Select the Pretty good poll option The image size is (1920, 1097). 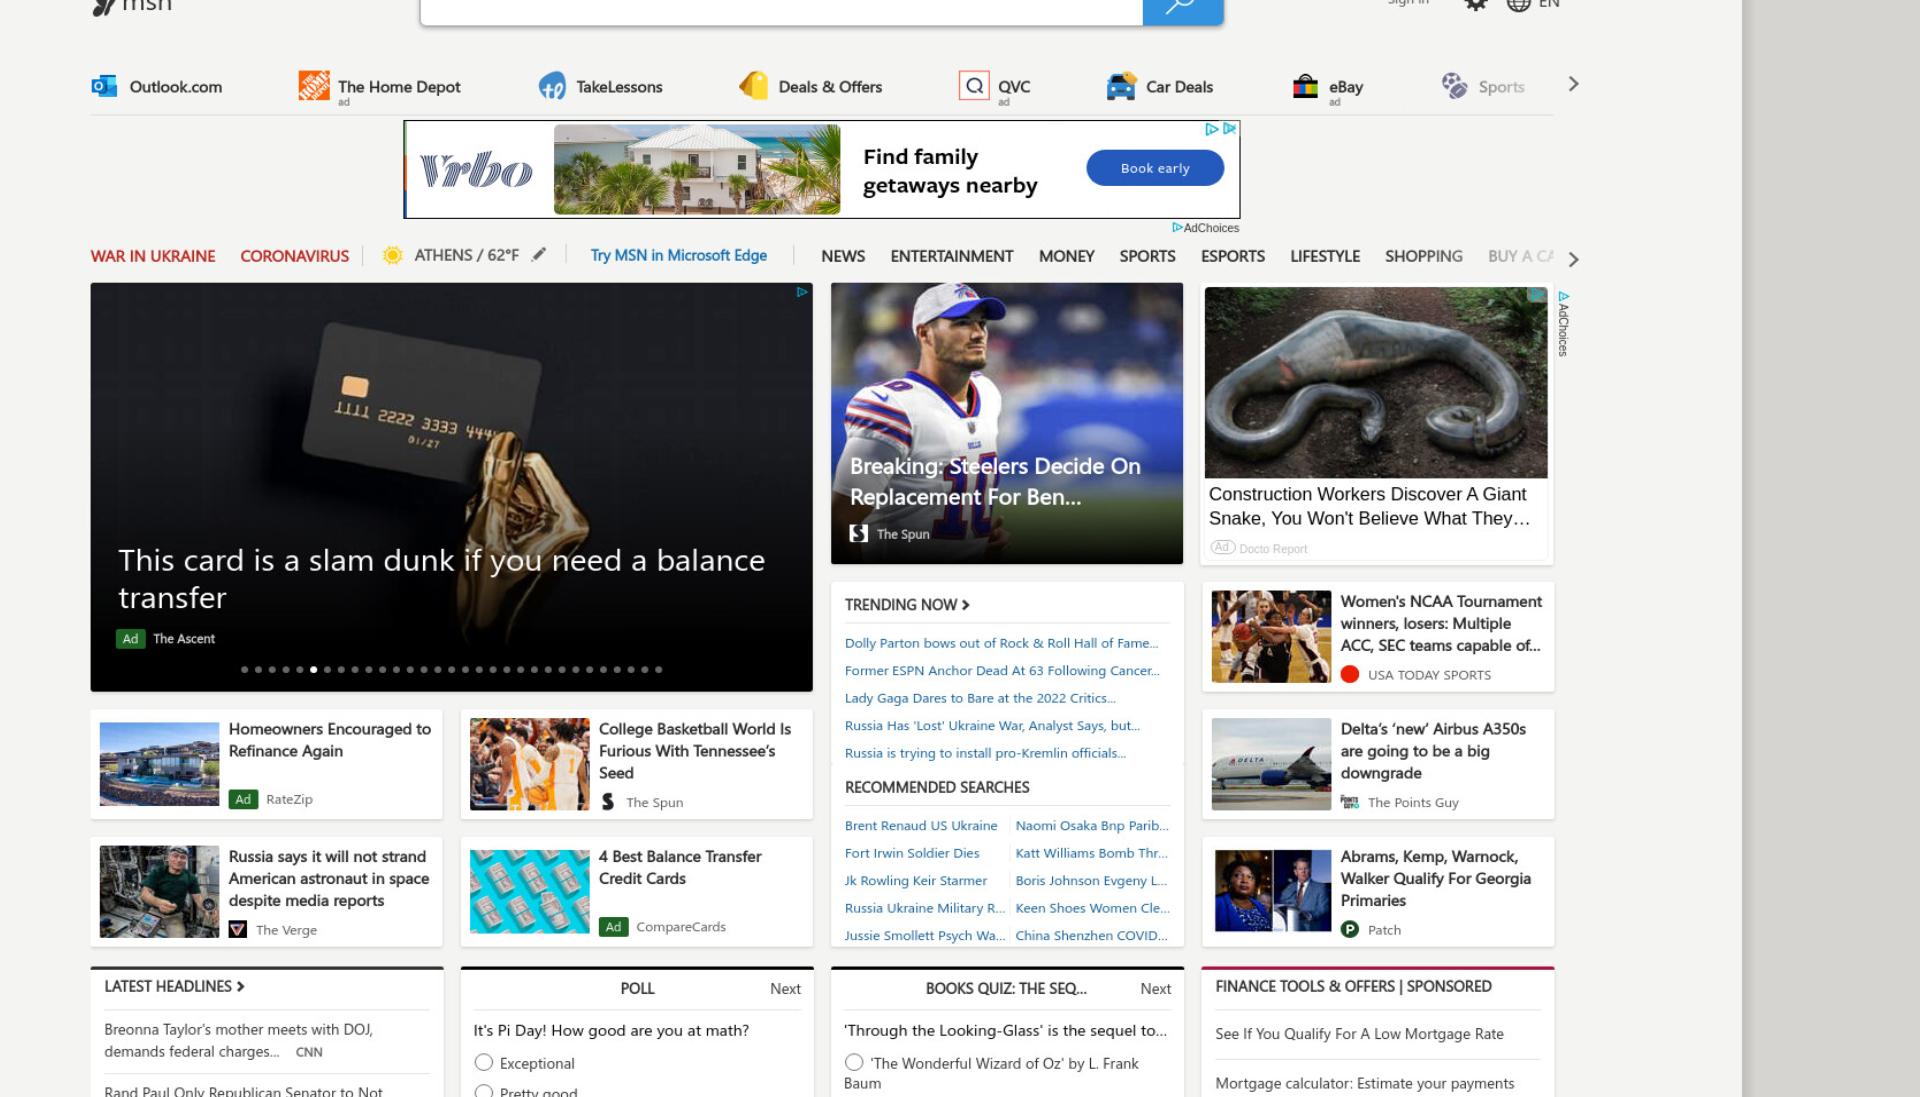point(484,1091)
